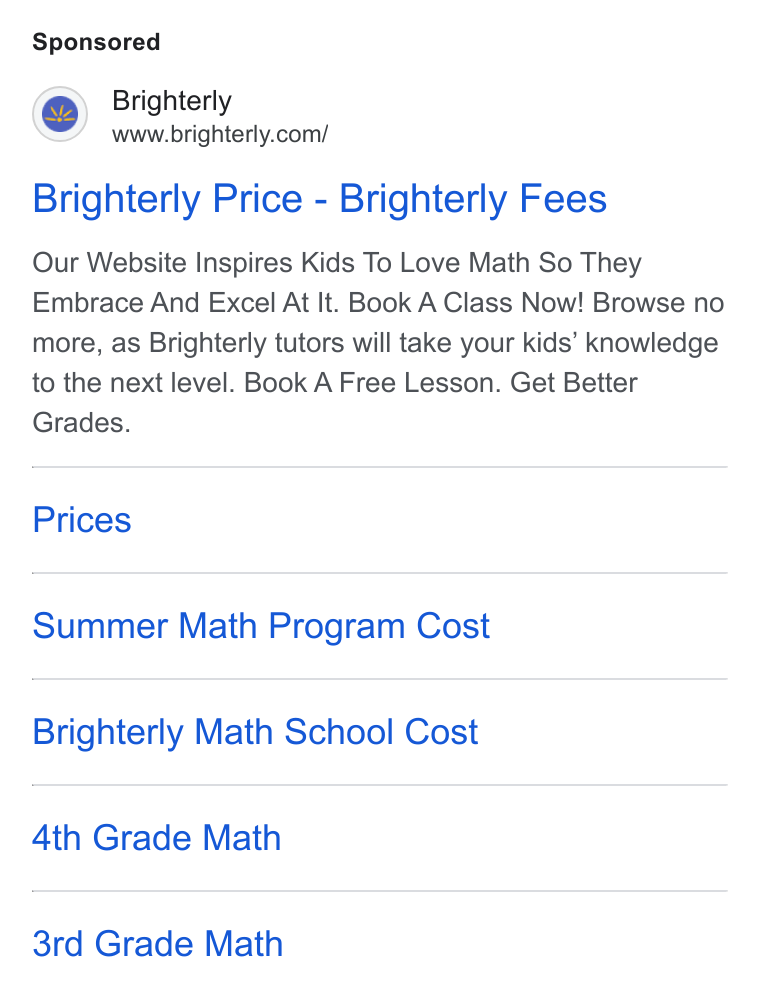Click 'Get Better' text in description
The height and width of the screenshot is (996, 760).
(574, 383)
